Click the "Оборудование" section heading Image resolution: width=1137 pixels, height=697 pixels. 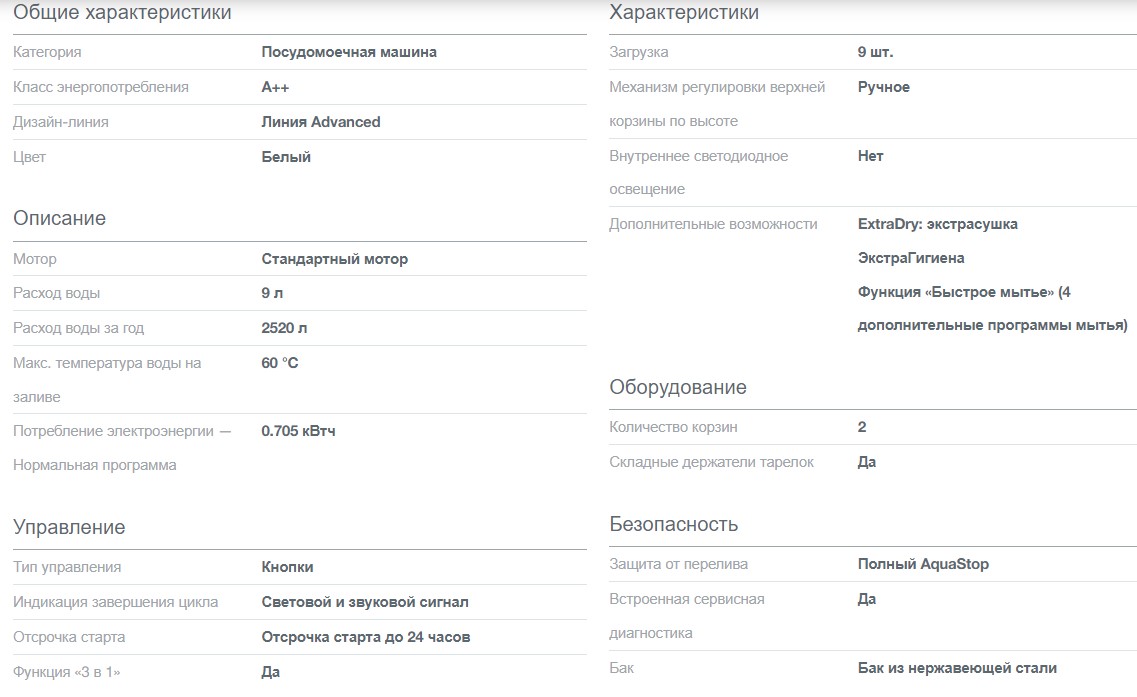(x=678, y=387)
